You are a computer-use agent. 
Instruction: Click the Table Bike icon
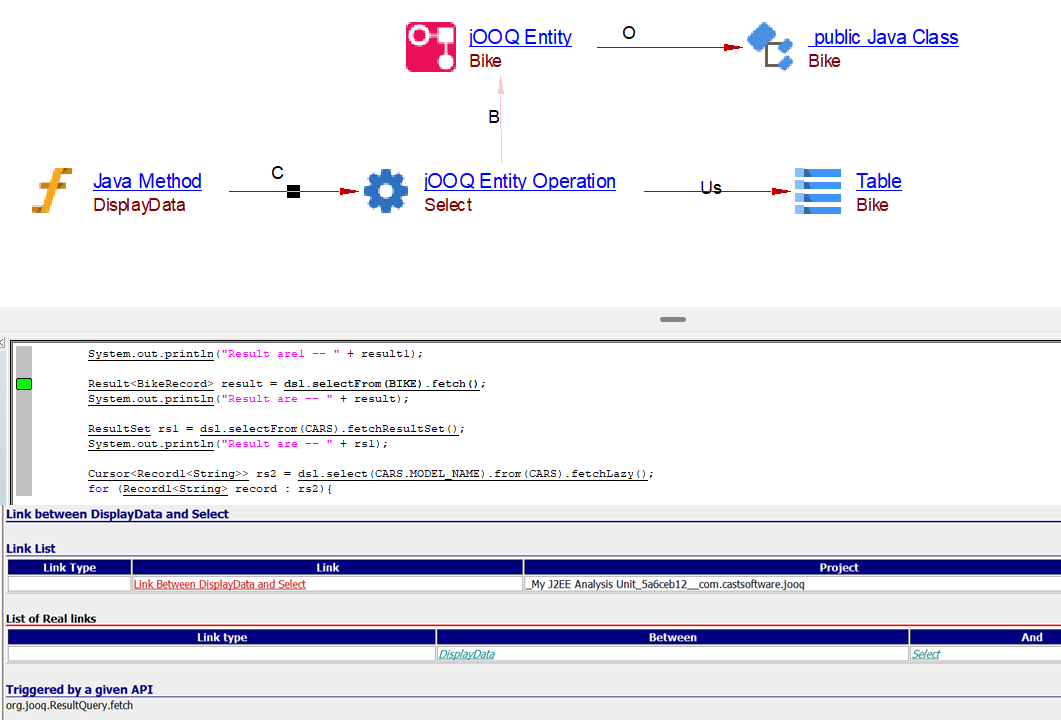[x=817, y=191]
